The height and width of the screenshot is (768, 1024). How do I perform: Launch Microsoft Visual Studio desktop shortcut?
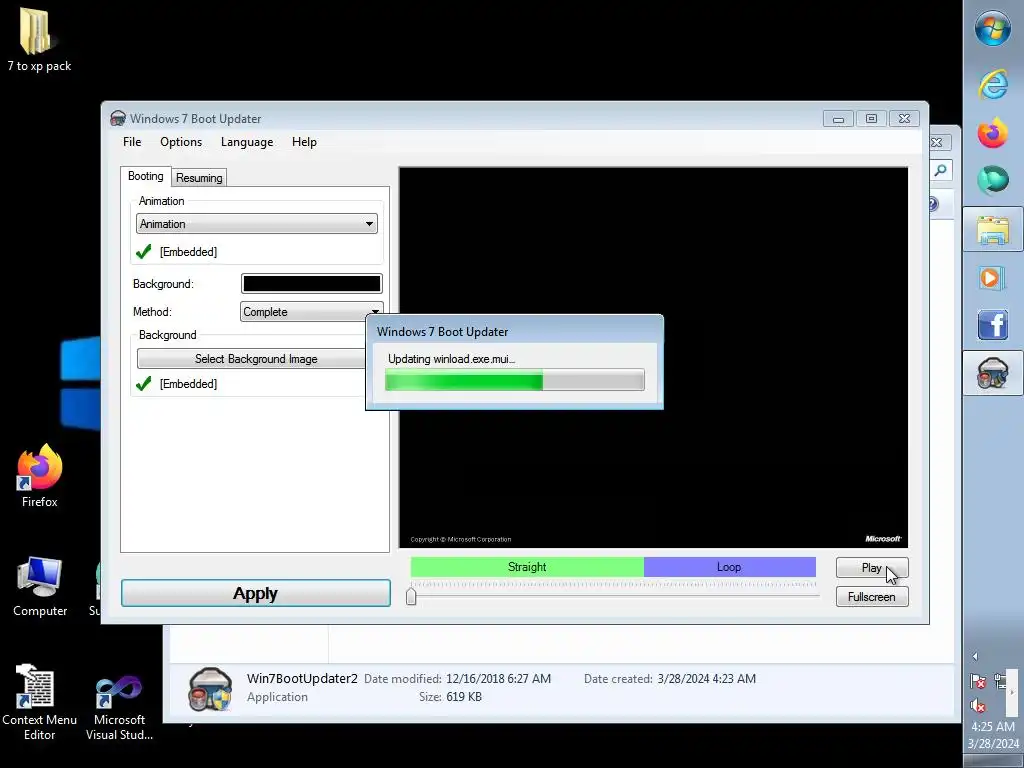point(119,707)
